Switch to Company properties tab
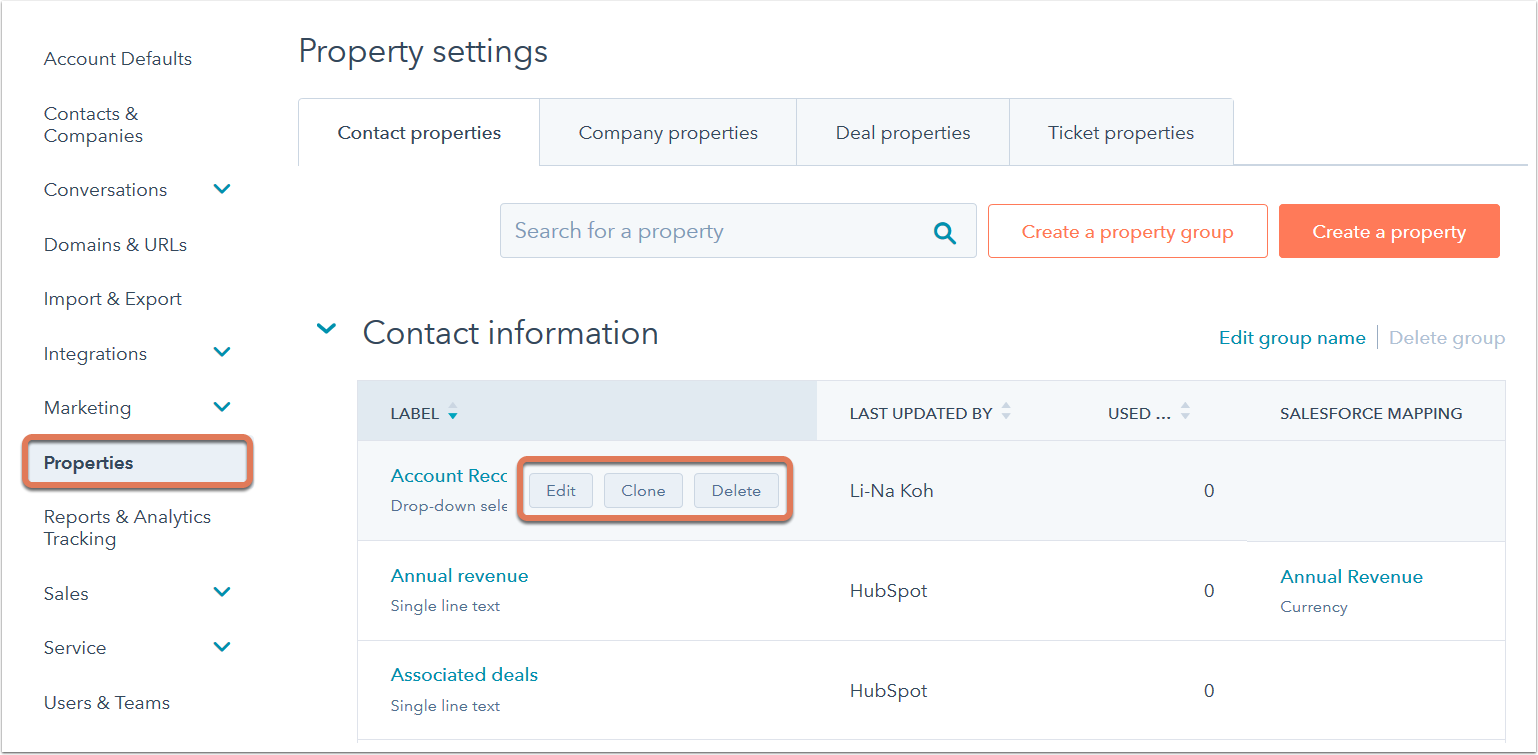 (668, 132)
